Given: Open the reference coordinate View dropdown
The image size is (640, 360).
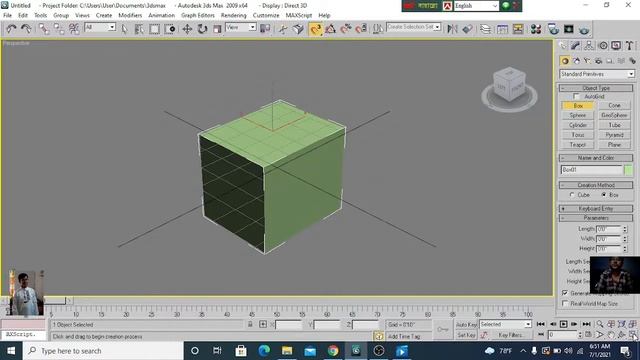Looking at the screenshot, I should [x=241, y=27].
